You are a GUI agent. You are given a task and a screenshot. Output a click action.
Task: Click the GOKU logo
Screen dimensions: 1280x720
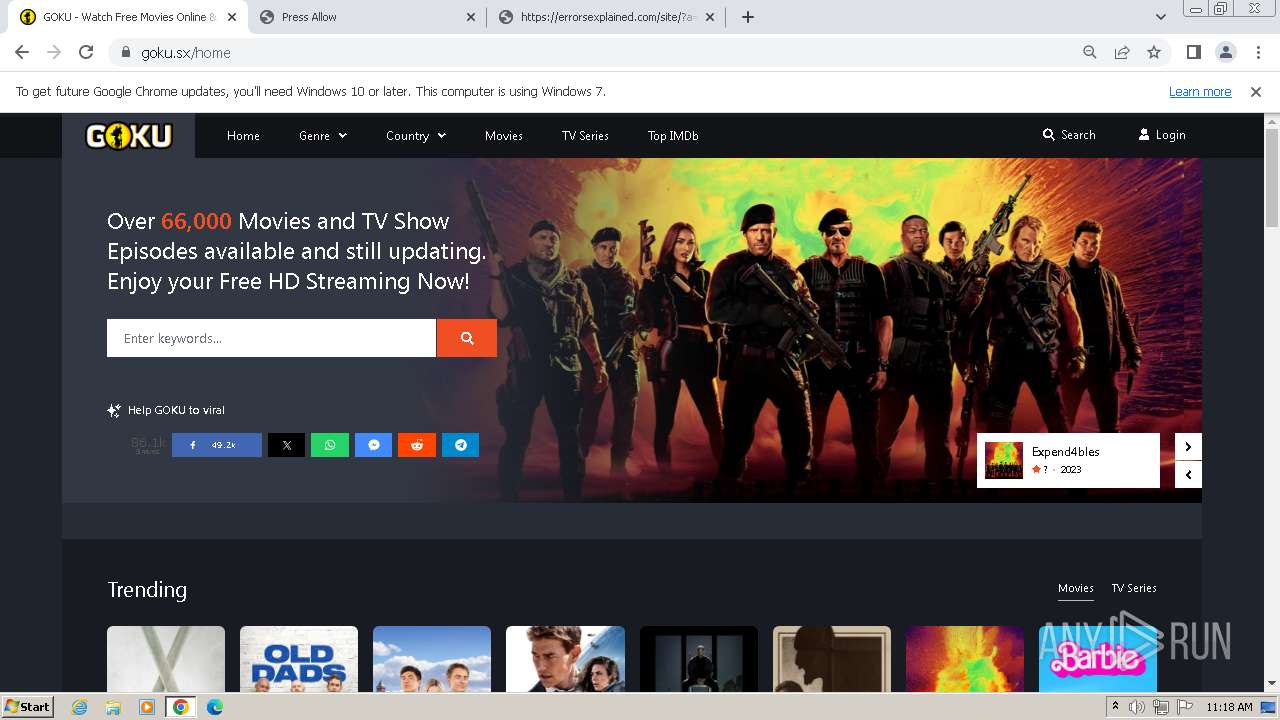tap(129, 135)
